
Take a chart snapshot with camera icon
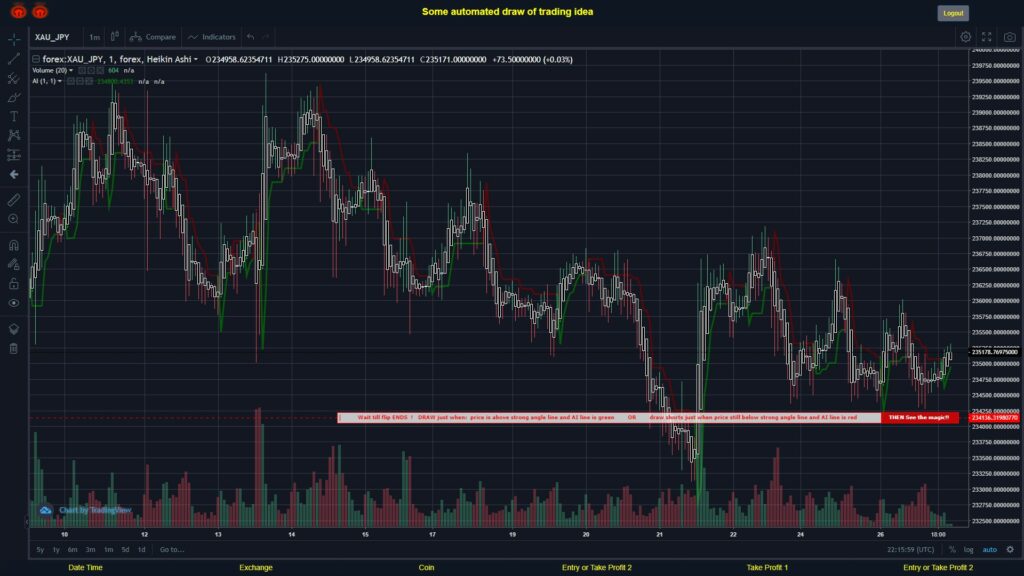click(x=1010, y=37)
